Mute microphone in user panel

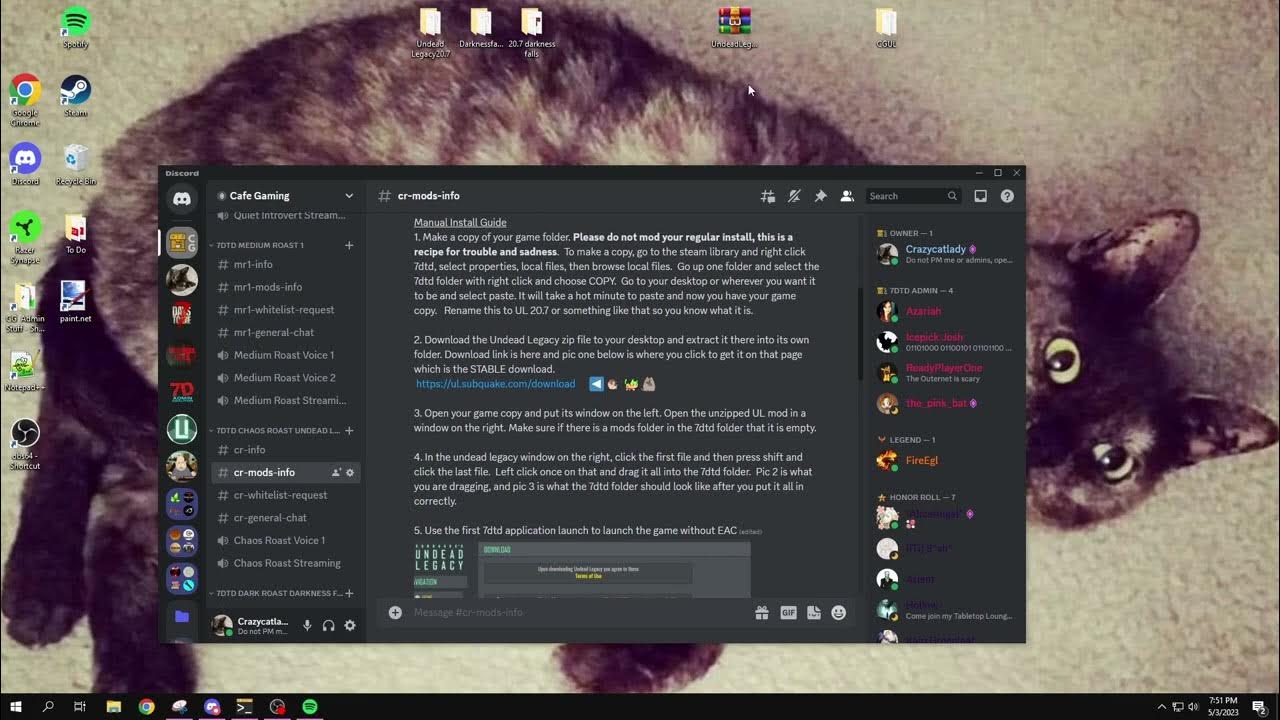(x=307, y=625)
